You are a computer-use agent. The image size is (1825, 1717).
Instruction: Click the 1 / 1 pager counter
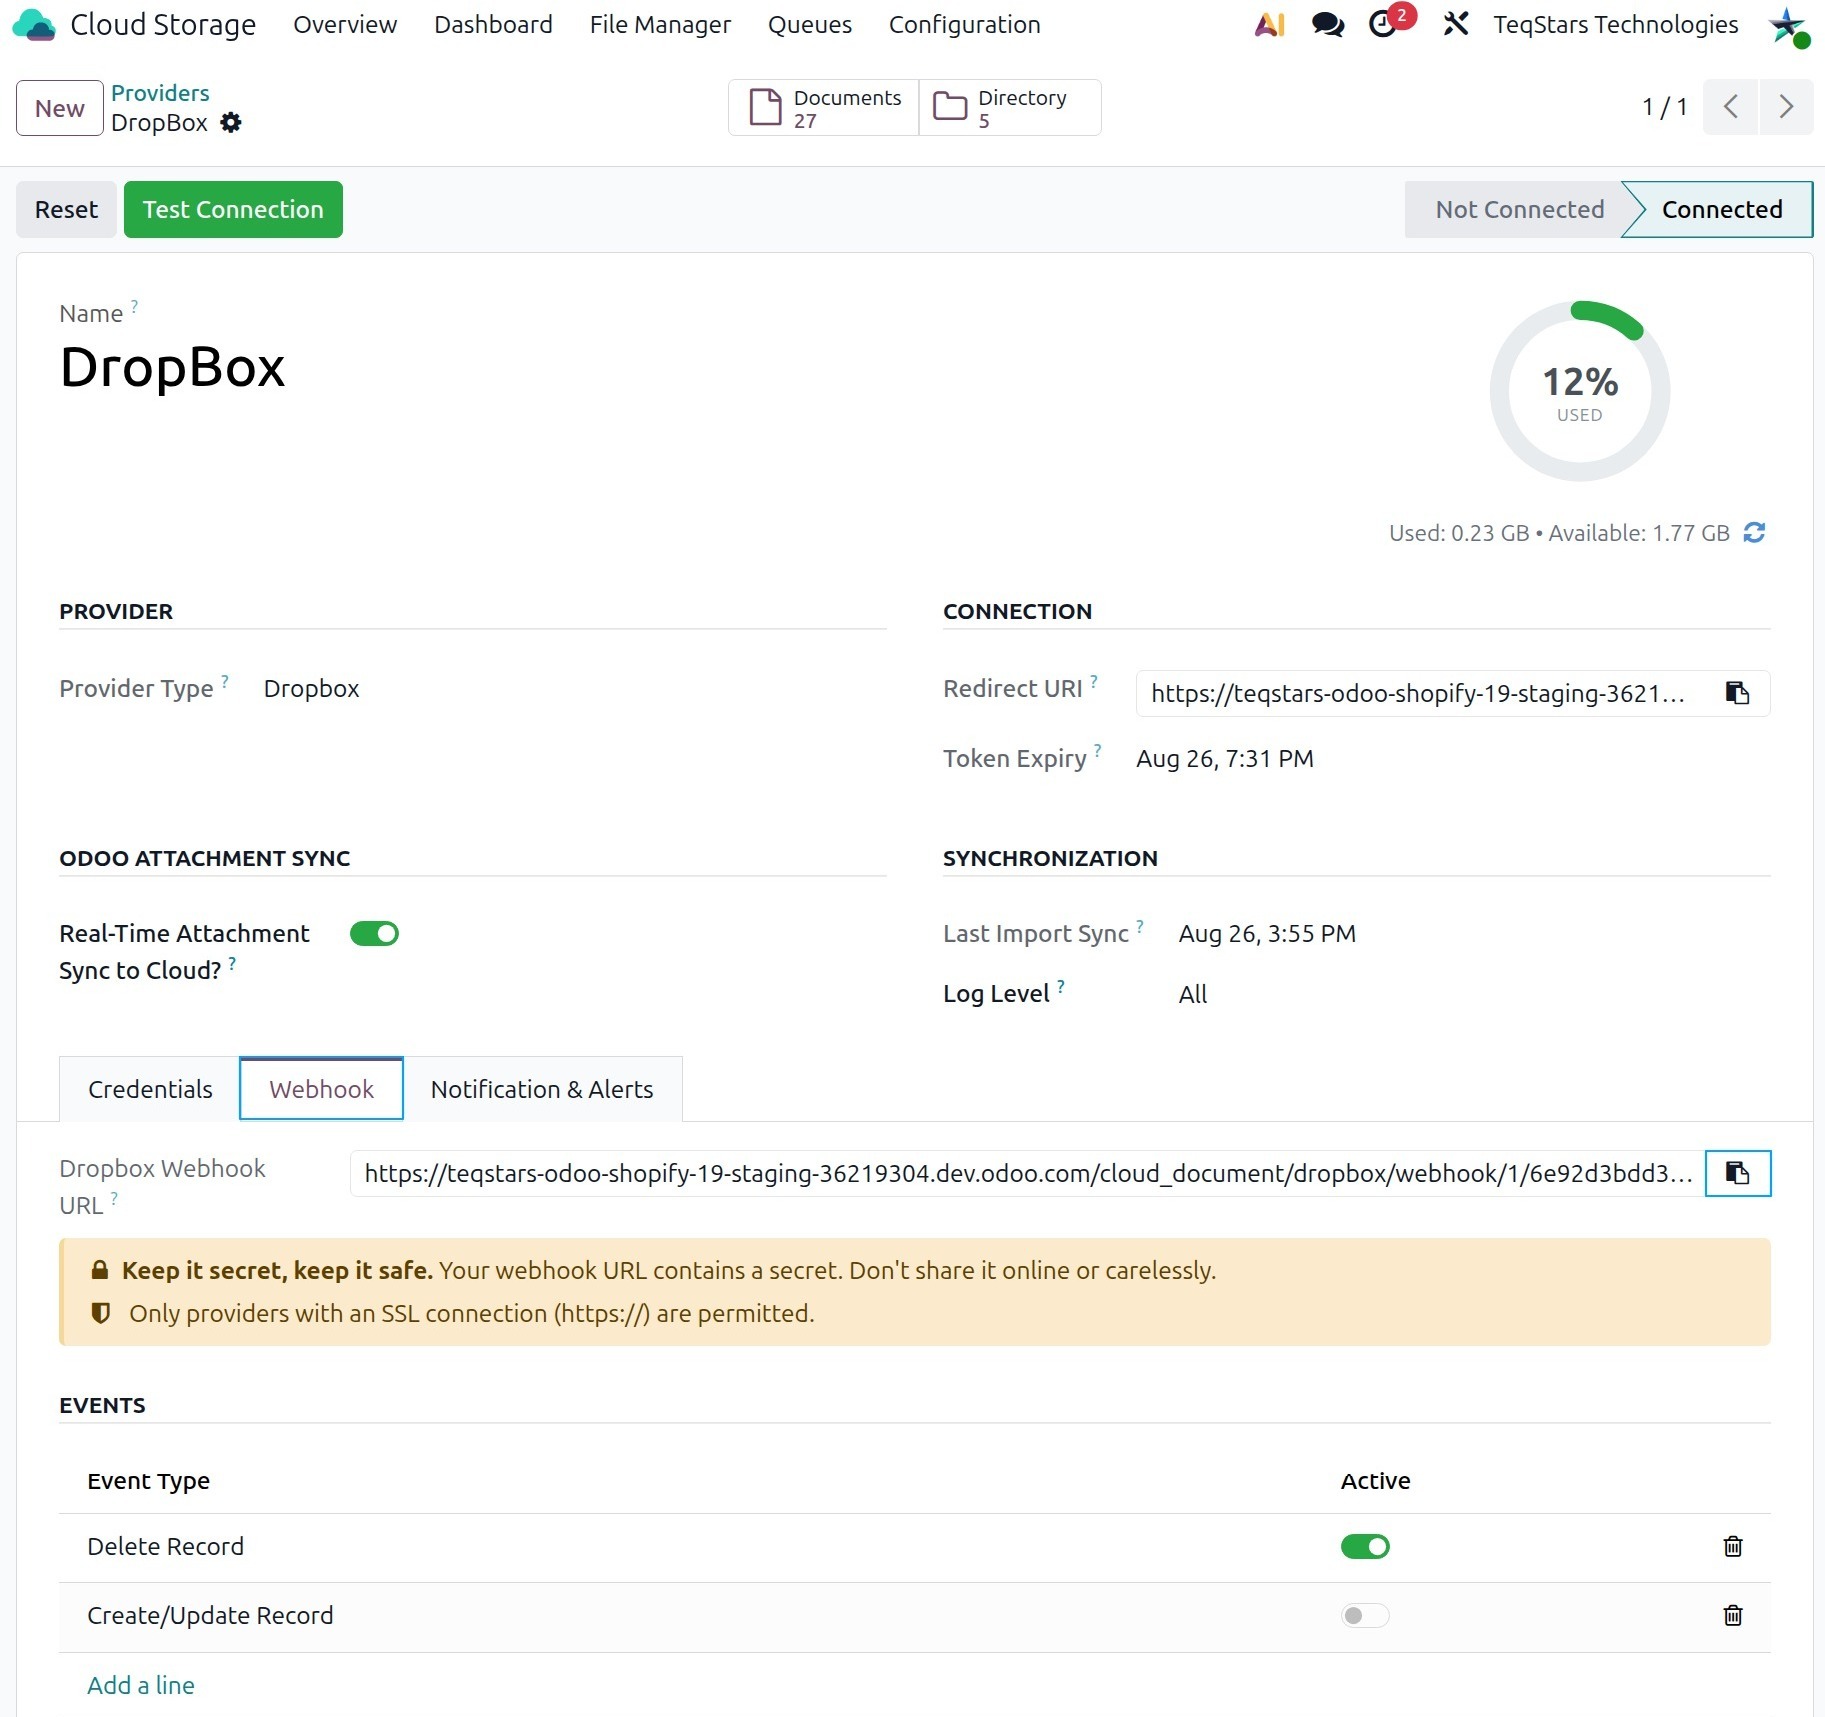[1664, 107]
